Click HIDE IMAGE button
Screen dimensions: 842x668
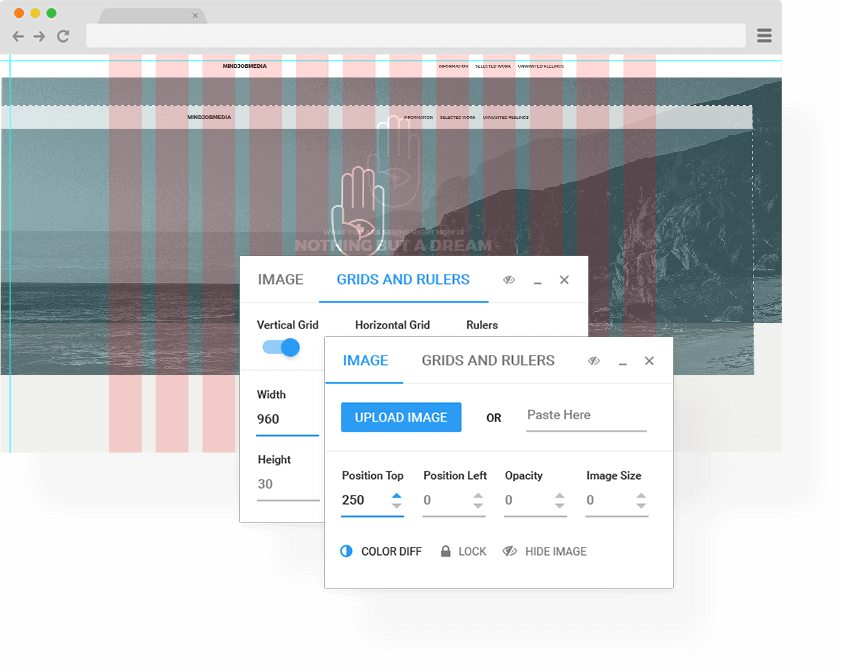545,551
